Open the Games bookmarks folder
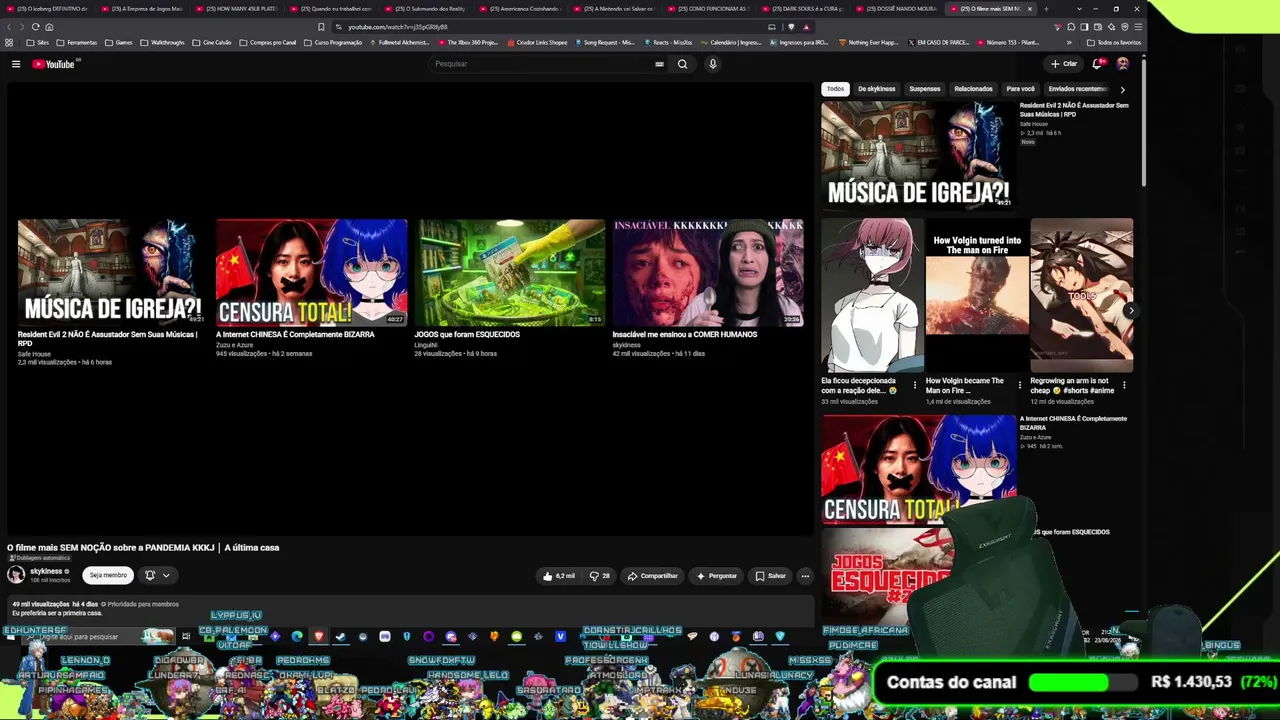 pos(118,43)
